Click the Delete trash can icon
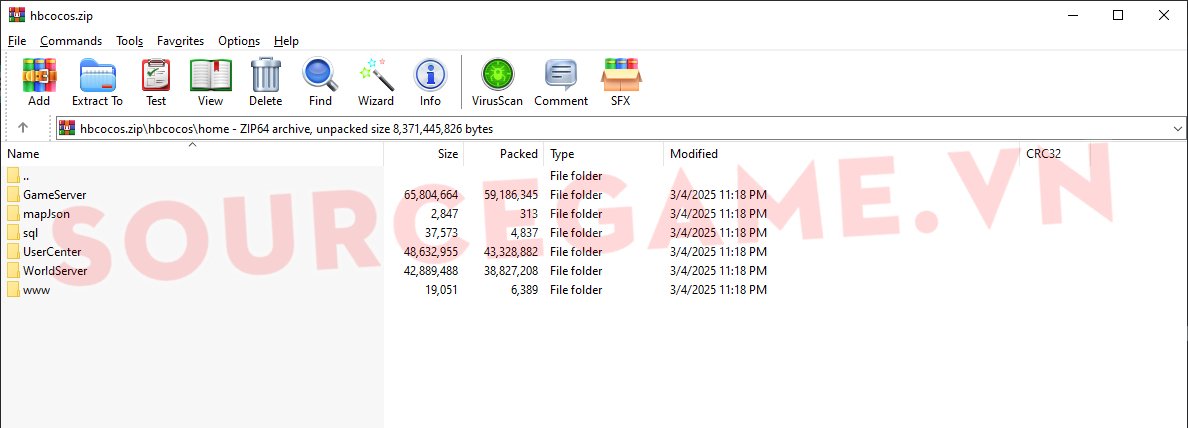Image resolution: width=1188 pixels, height=428 pixels. 265,81
